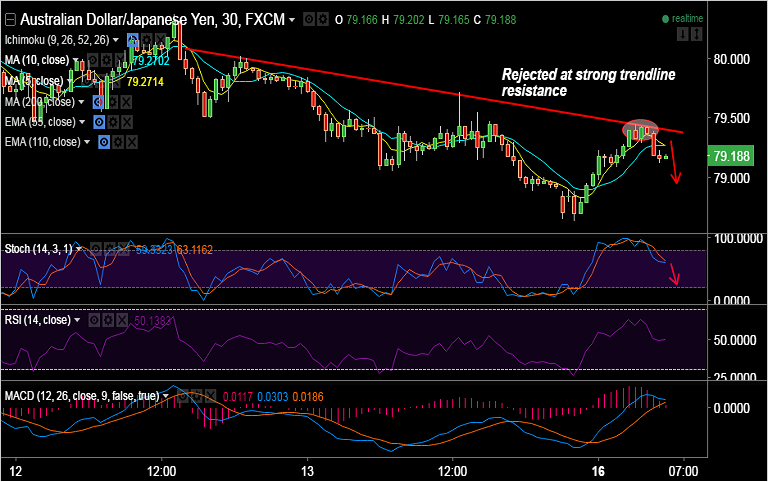Remove the MACD indicator with X
Image resolution: width=768 pixels, height=482 pixels.
click(x=210, y=396)
